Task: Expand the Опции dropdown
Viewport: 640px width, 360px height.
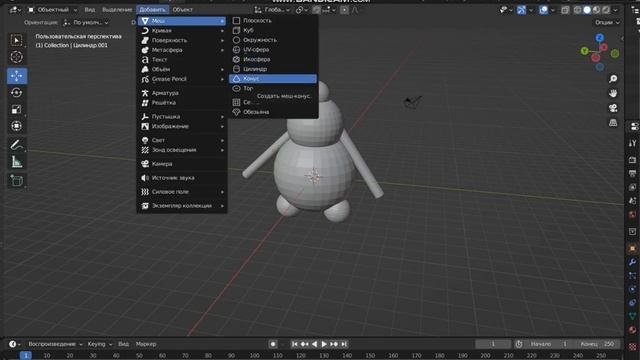Action: (x=607, y=22)
